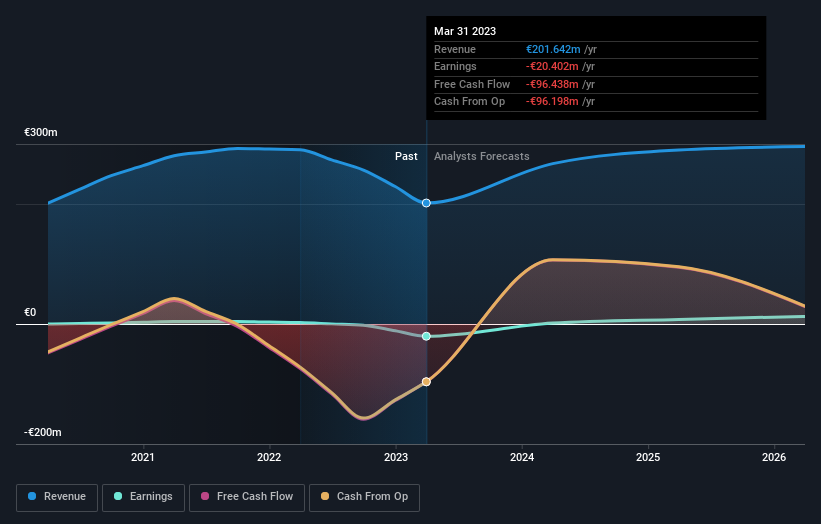Toggle the Revenue series in the legend
This screenshot has width=821, height=524.
pos(57,497)
